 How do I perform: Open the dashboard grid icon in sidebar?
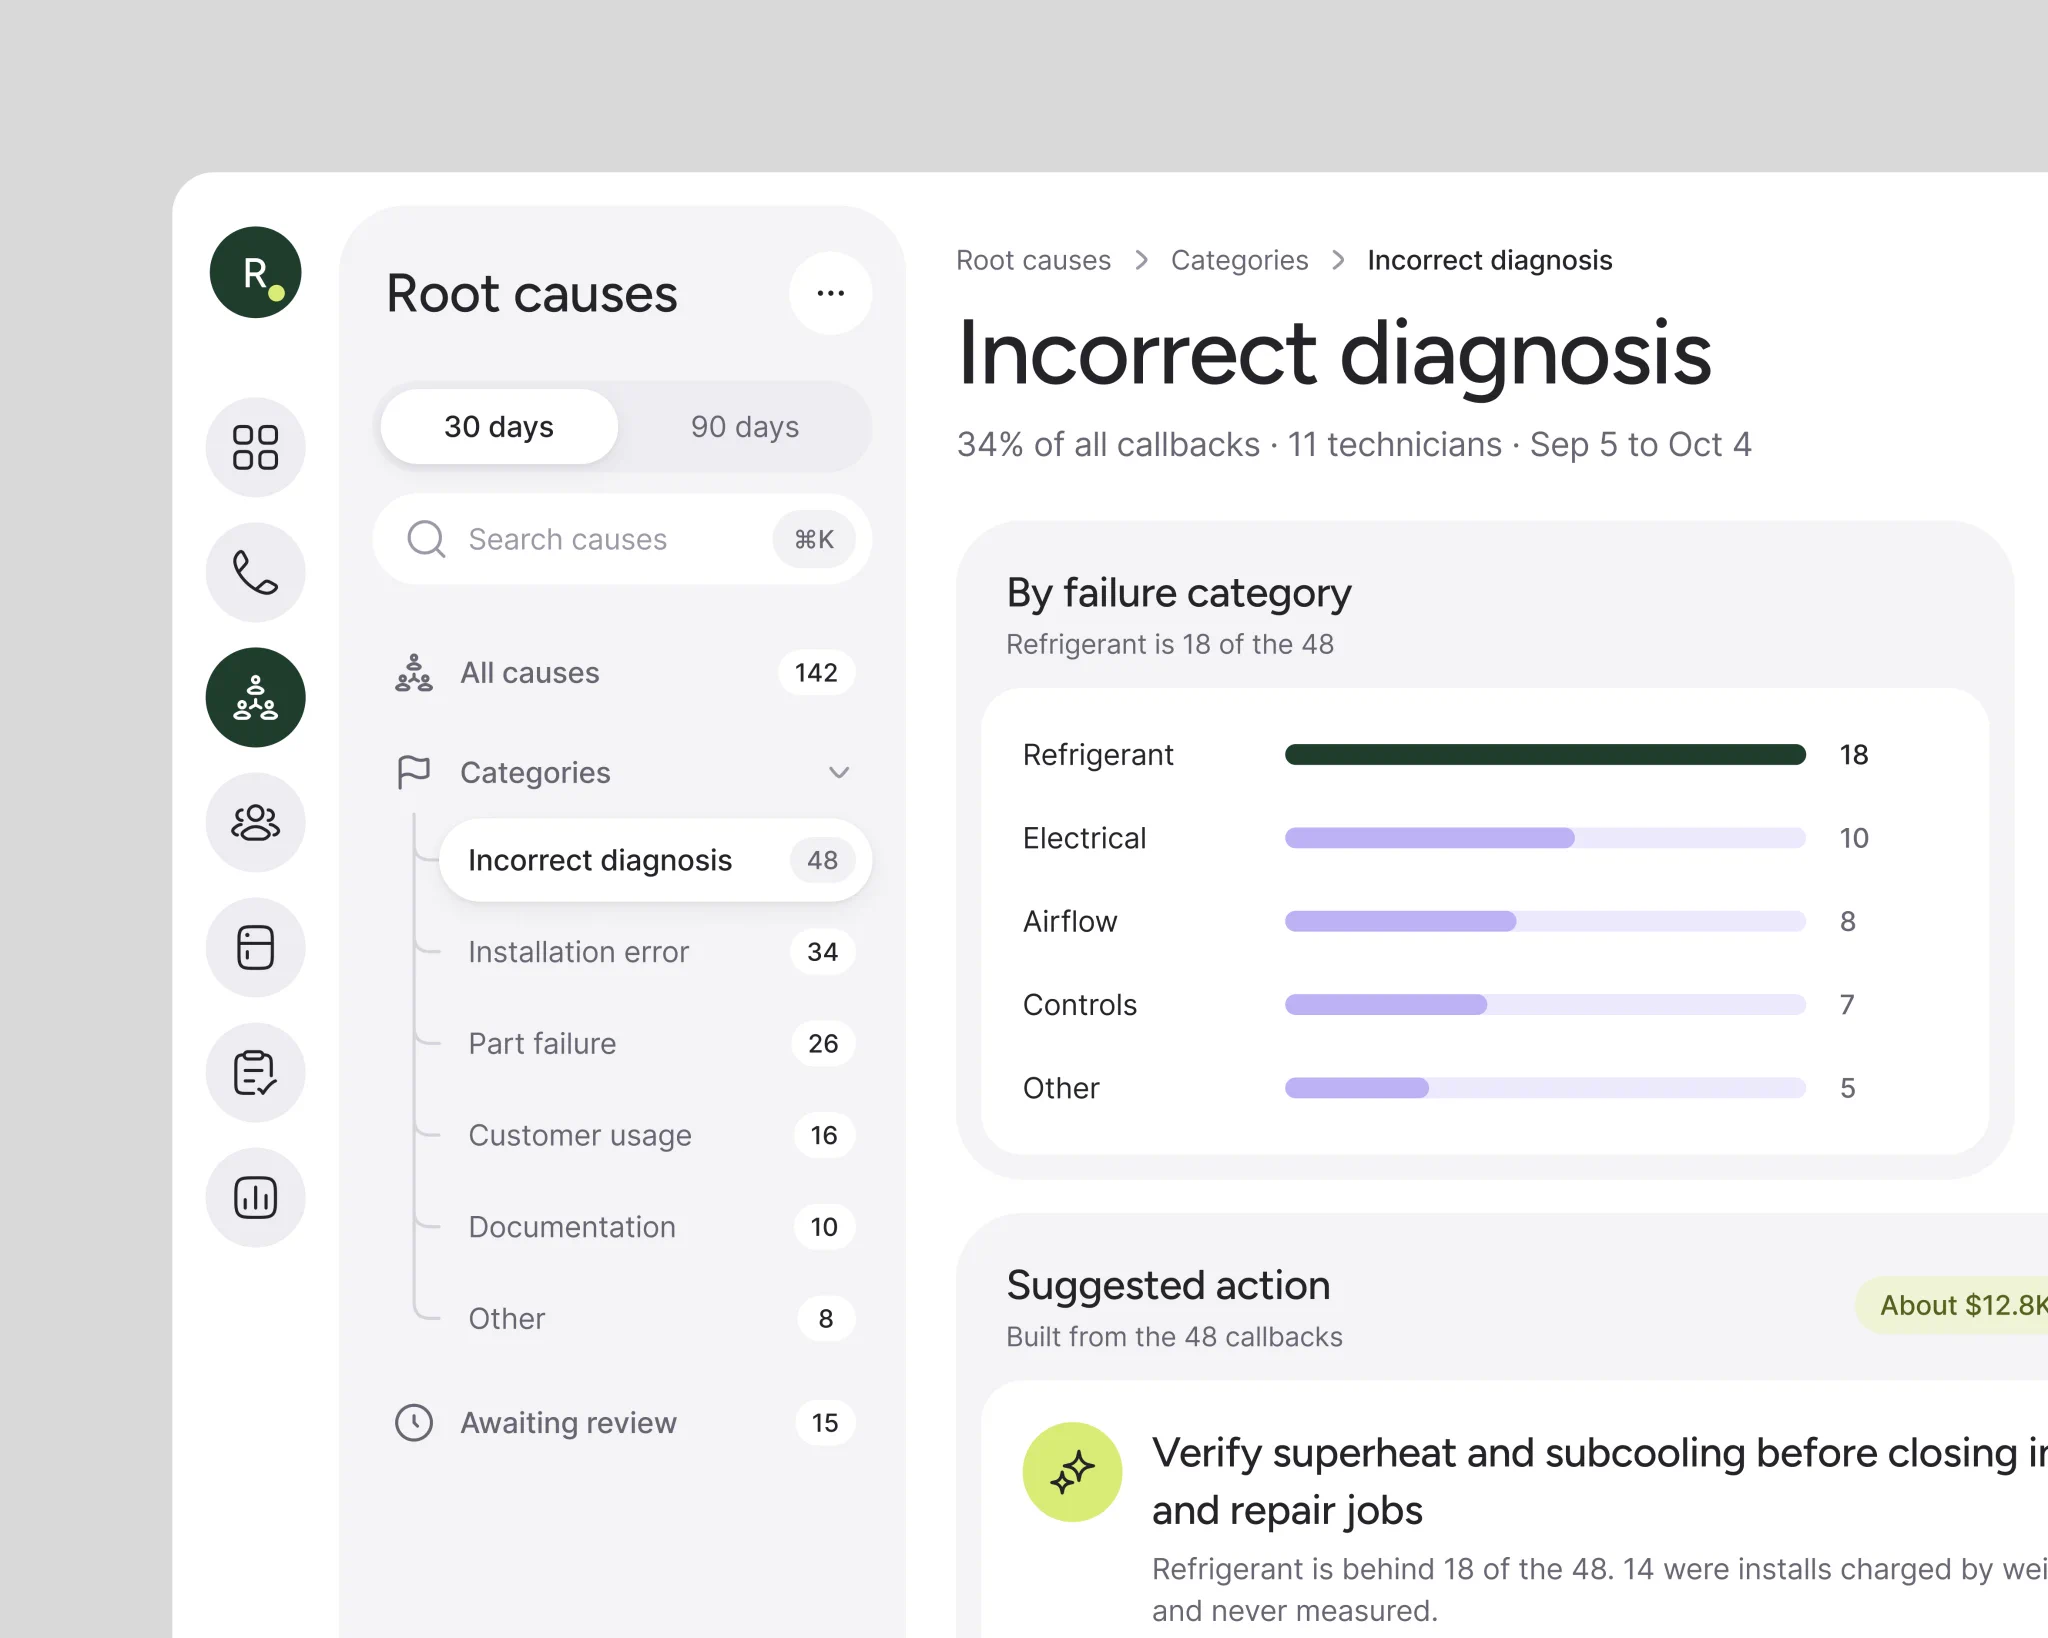255,447
